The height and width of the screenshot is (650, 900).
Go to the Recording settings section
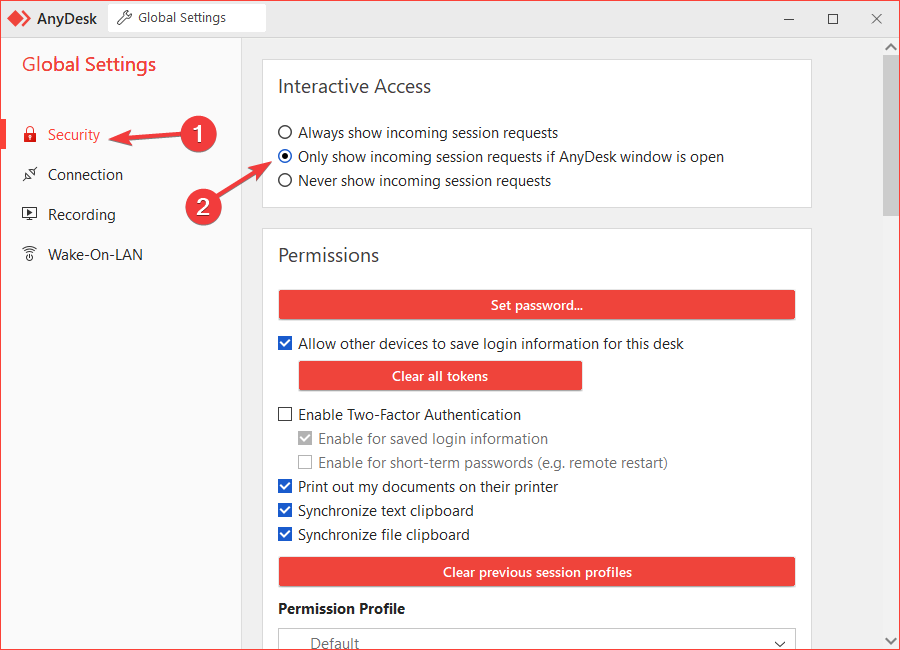[x=82, y=215]
